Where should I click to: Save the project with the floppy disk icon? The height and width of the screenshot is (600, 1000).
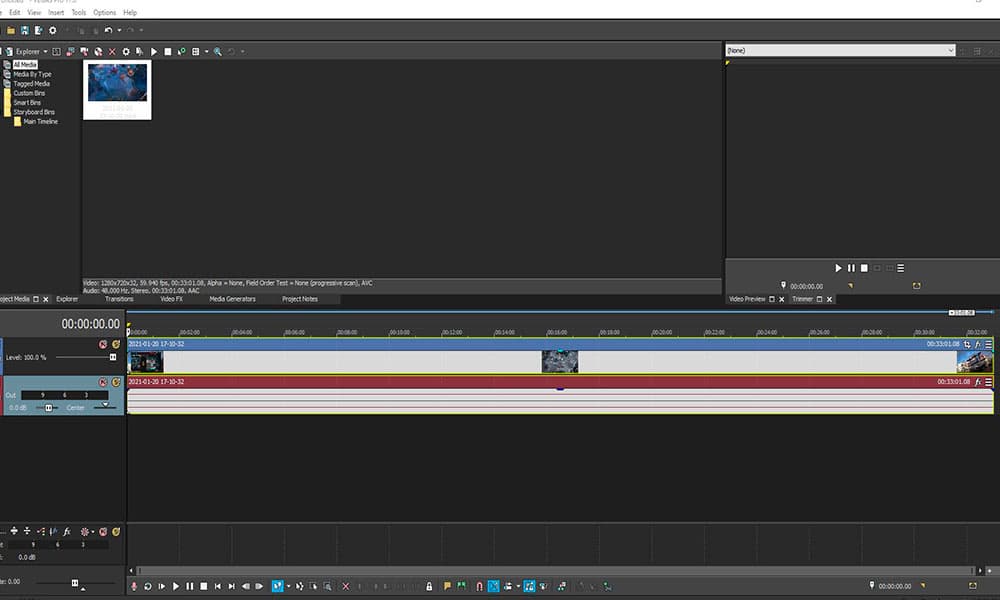pos(25,30)
